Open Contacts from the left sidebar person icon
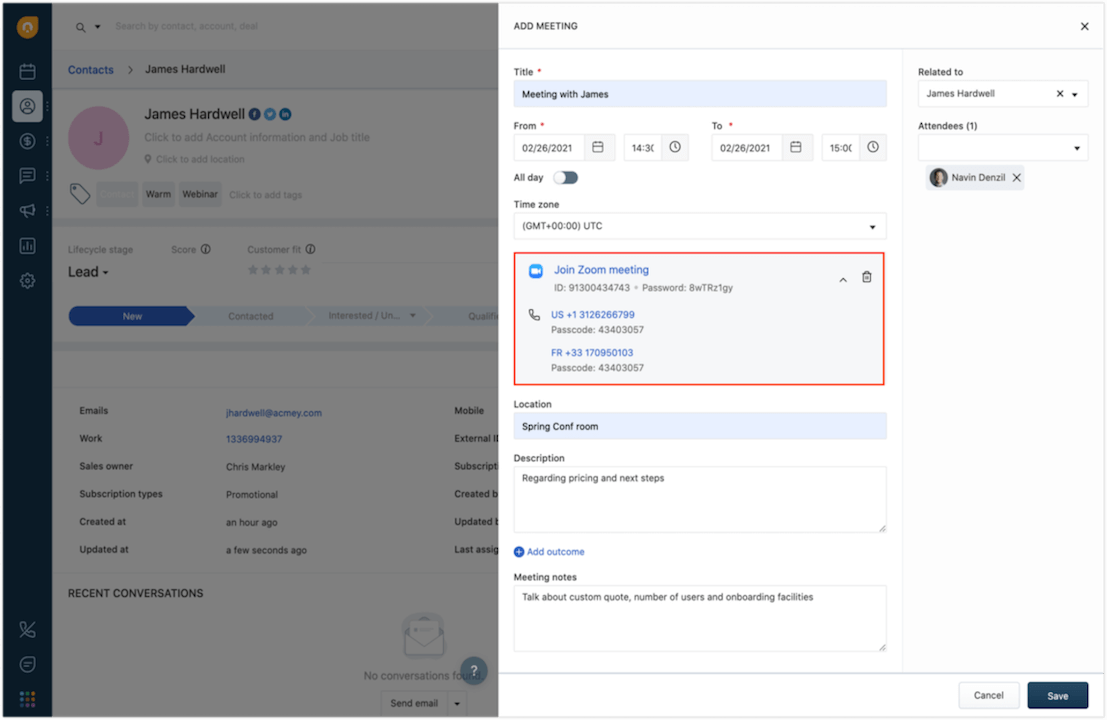Viewport: 1107px width, 720px height. (x=27, y=106)
